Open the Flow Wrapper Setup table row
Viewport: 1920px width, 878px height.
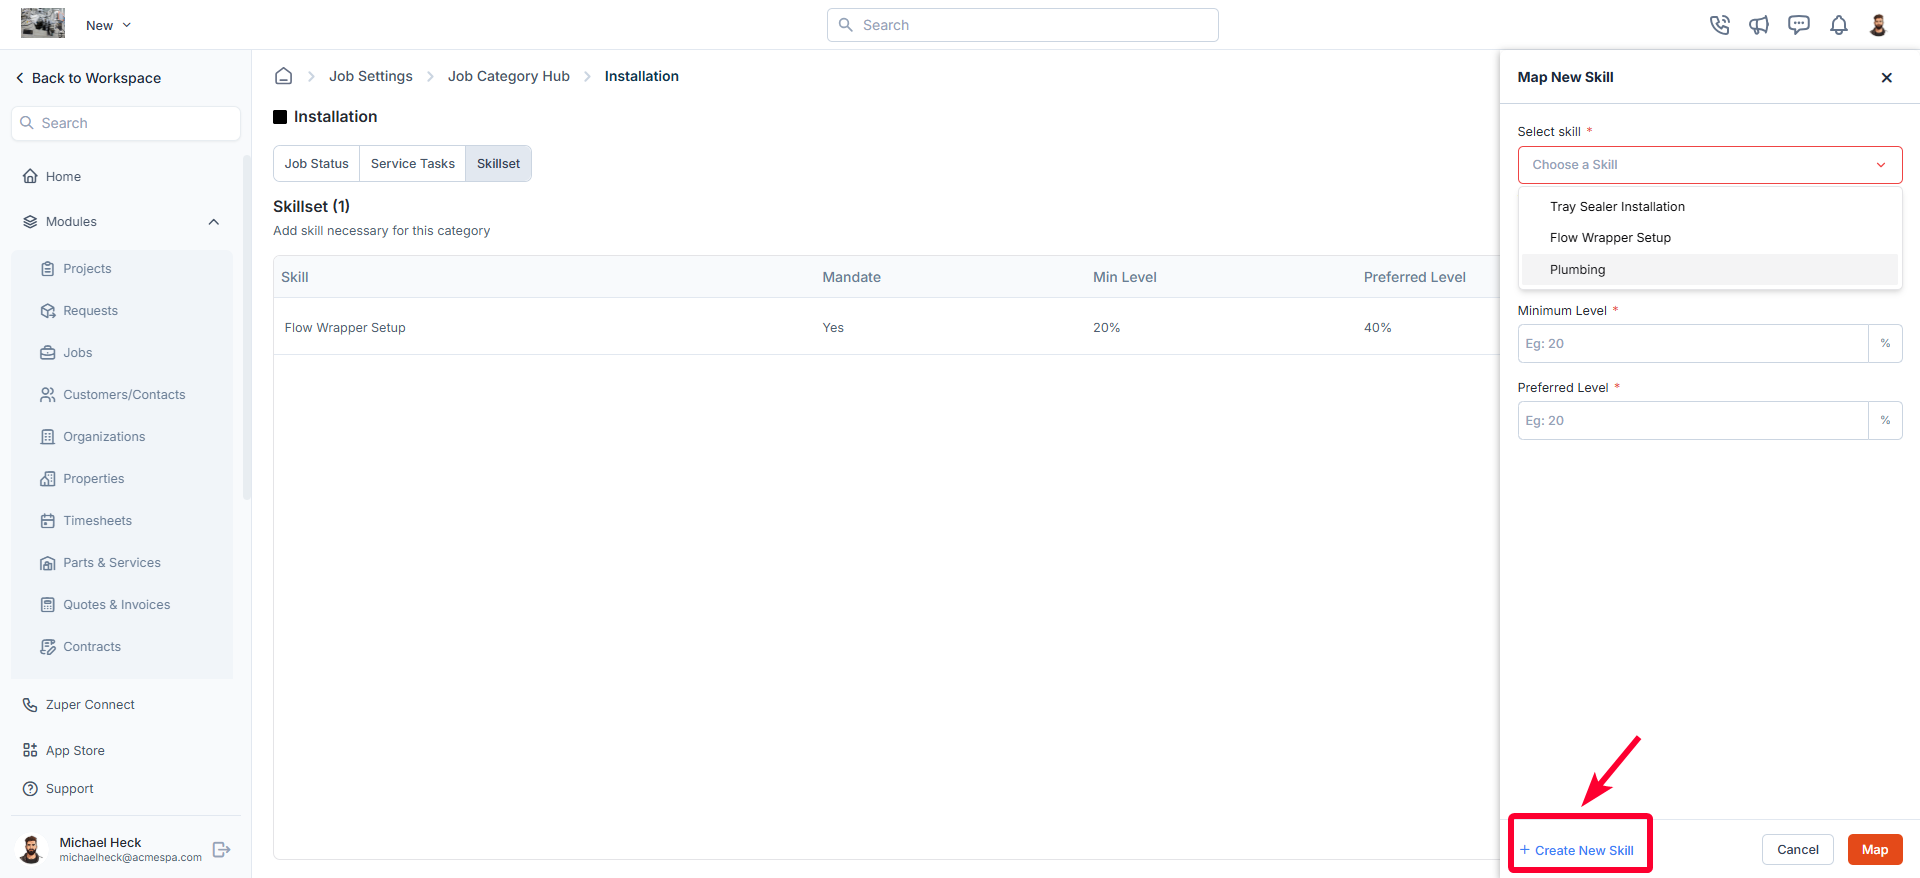pos(886,327)
